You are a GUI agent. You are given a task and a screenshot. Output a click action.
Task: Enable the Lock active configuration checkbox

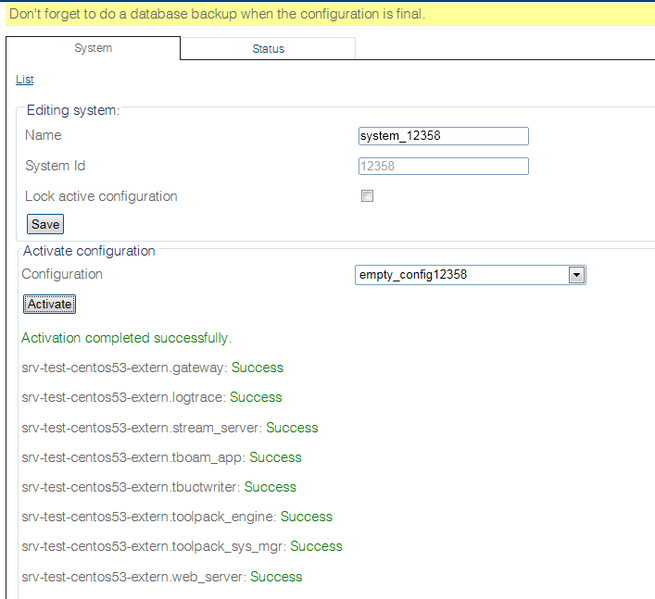[367, 197]
